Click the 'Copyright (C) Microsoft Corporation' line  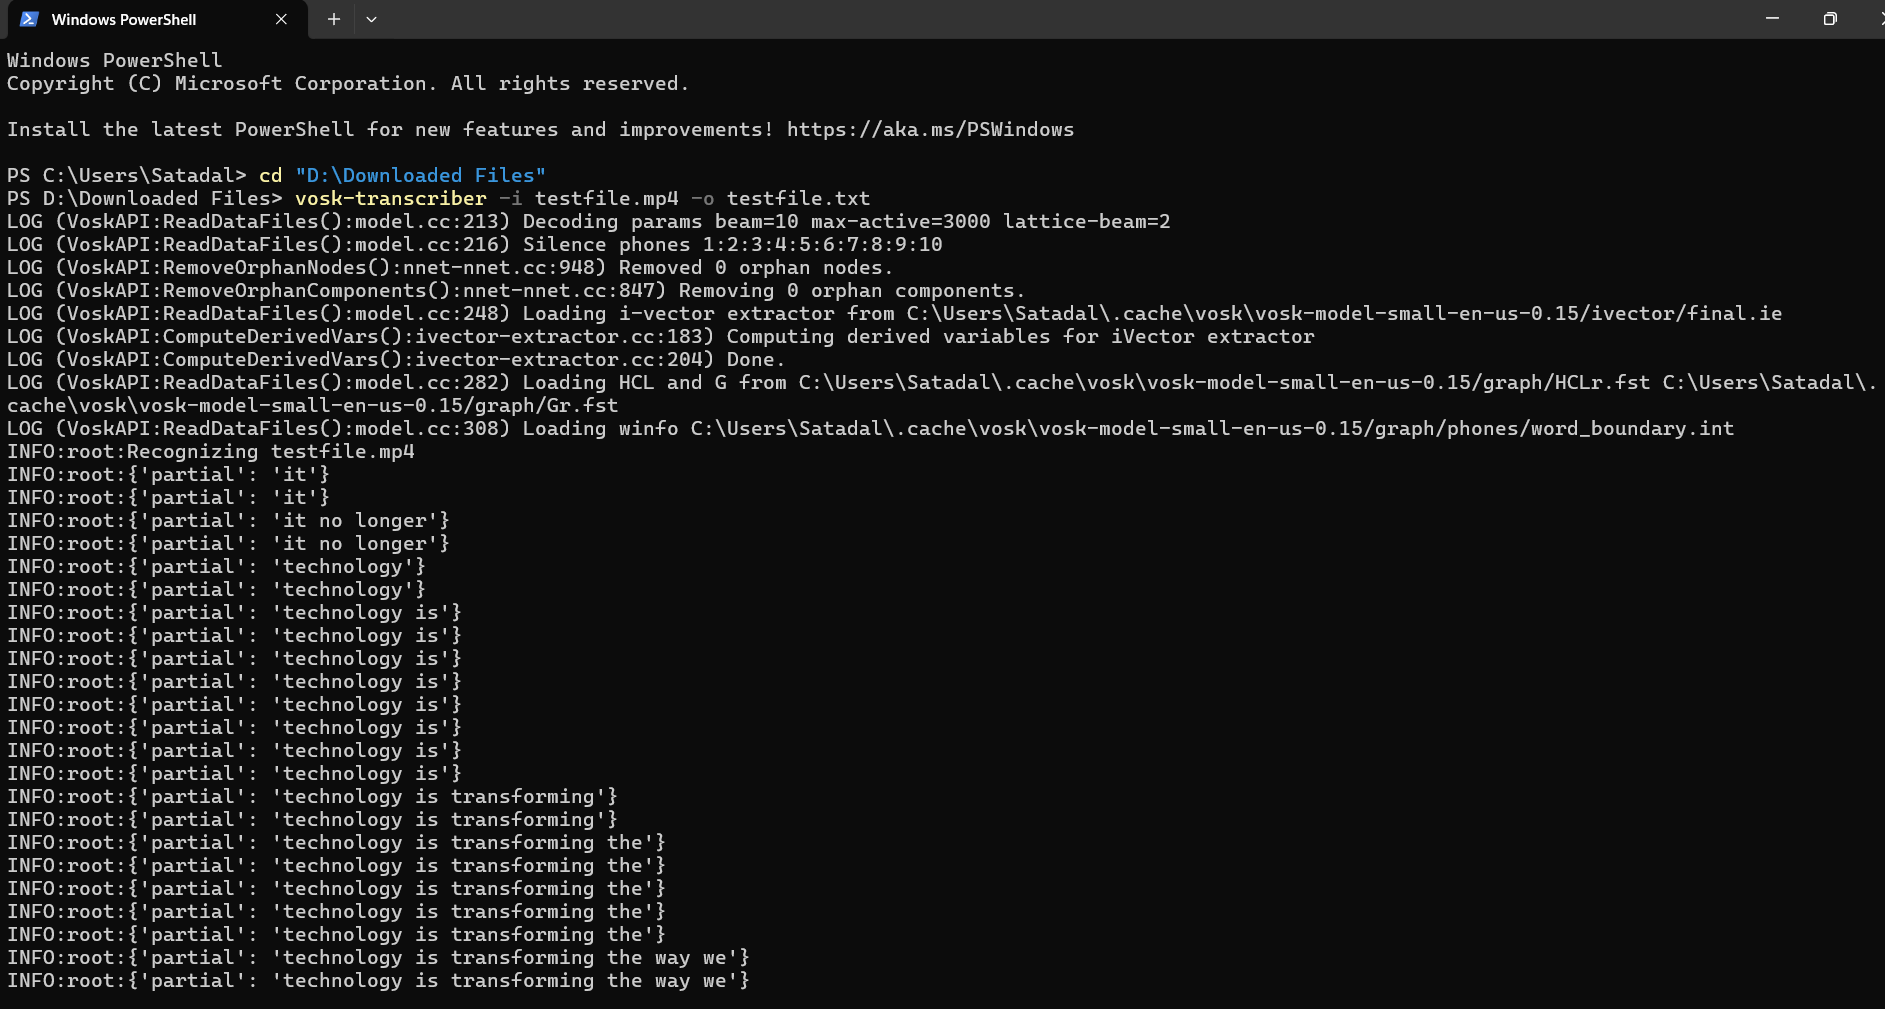click(348, 83)
